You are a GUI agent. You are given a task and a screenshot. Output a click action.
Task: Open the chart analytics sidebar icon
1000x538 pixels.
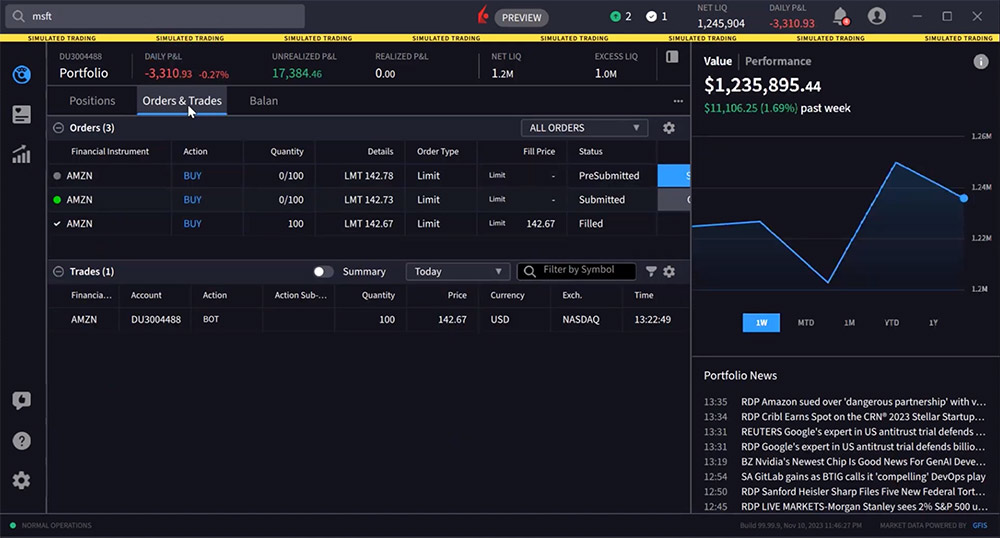[x=21, y=155]
